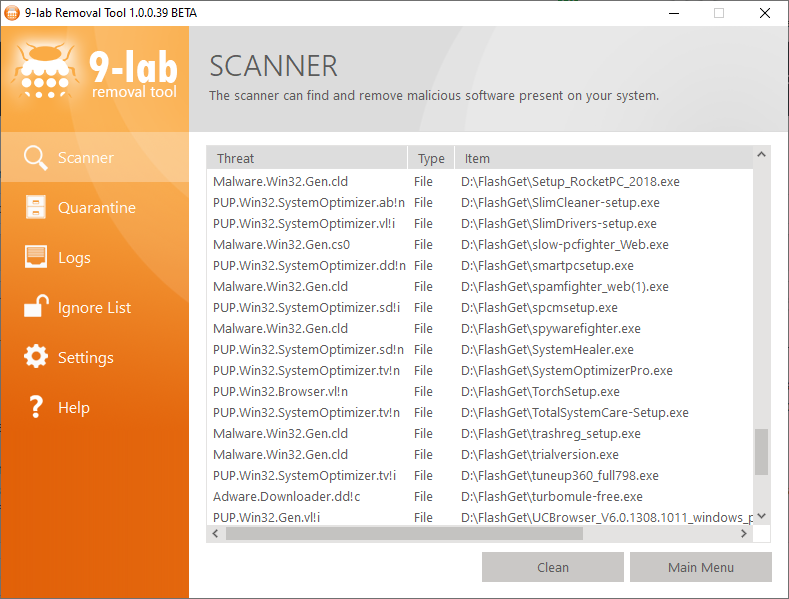Click the horizontal scrollbar thumb
789x599 pixels.
(x=404, y=534)
